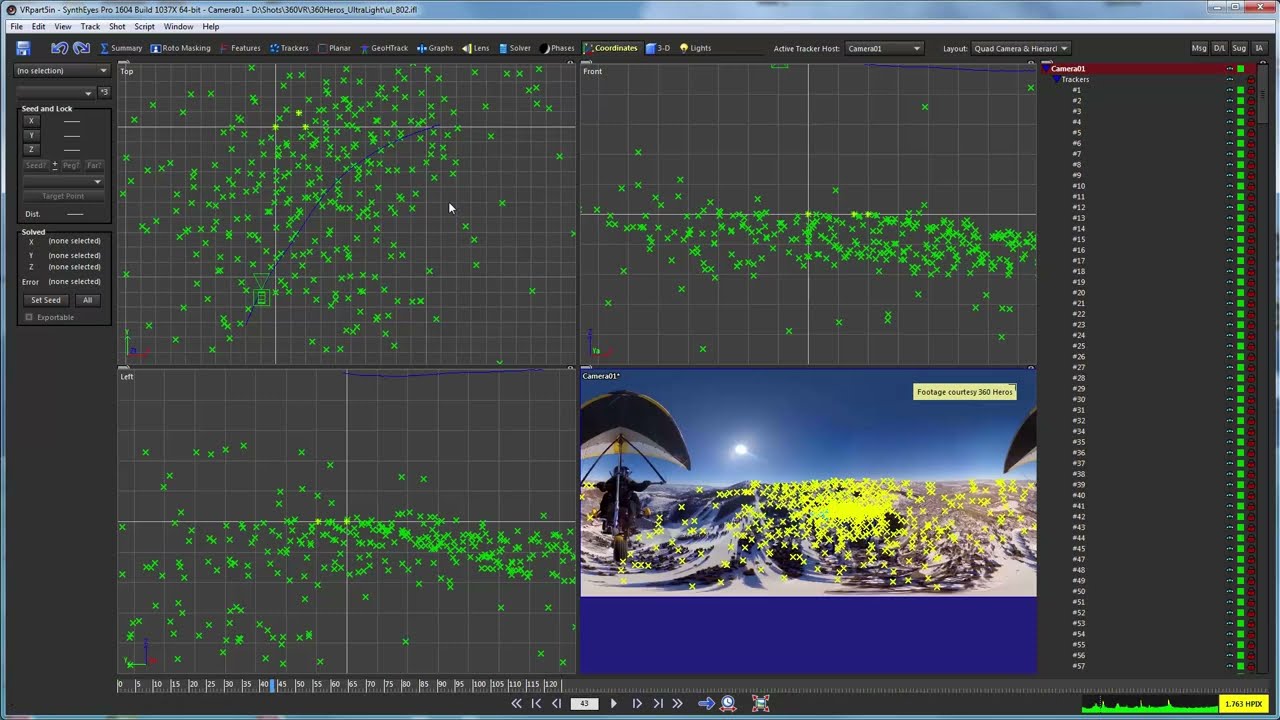Open the View menu

[x=63, y=26]
